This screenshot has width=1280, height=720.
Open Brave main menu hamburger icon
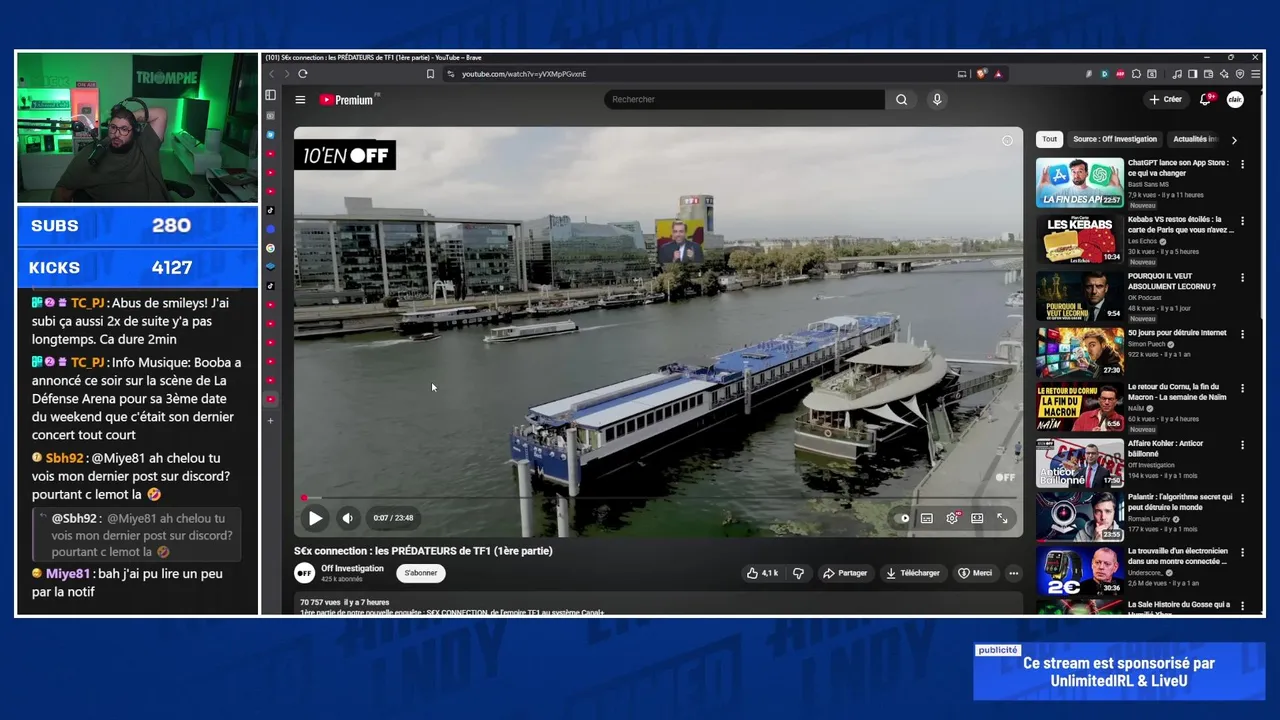point(1254,74)
